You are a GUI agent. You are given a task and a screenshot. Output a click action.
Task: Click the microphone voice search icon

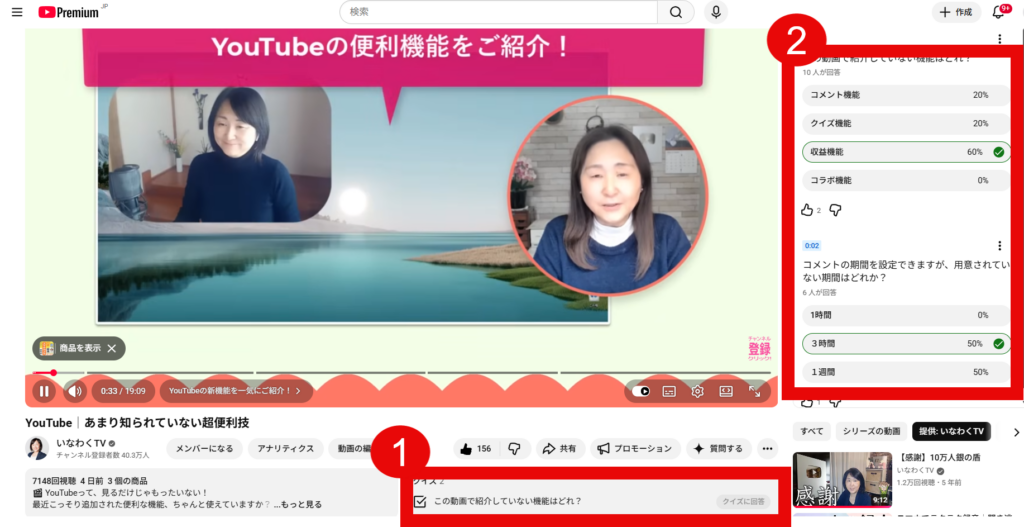(715, 12)
